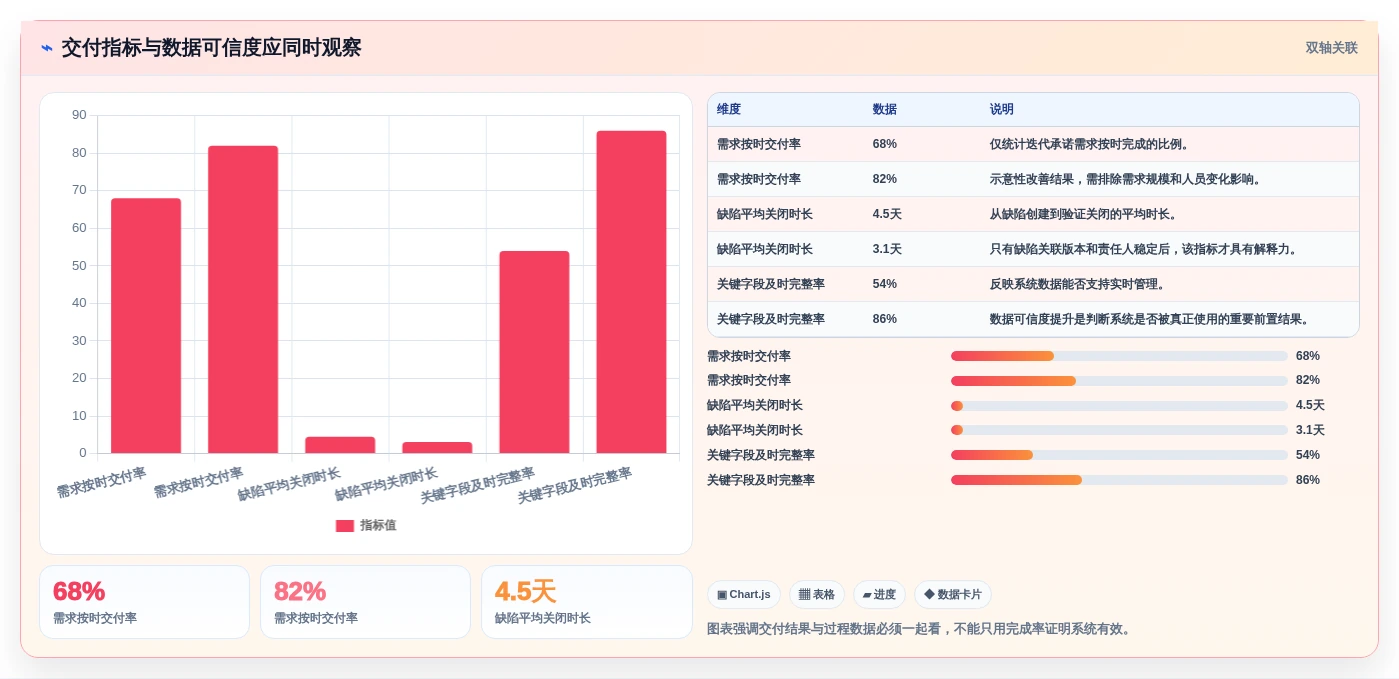This screenshot has height=679, width=1399.
Task: Click the description starting with 数据可信度提升
Action: coord(1150,320)
